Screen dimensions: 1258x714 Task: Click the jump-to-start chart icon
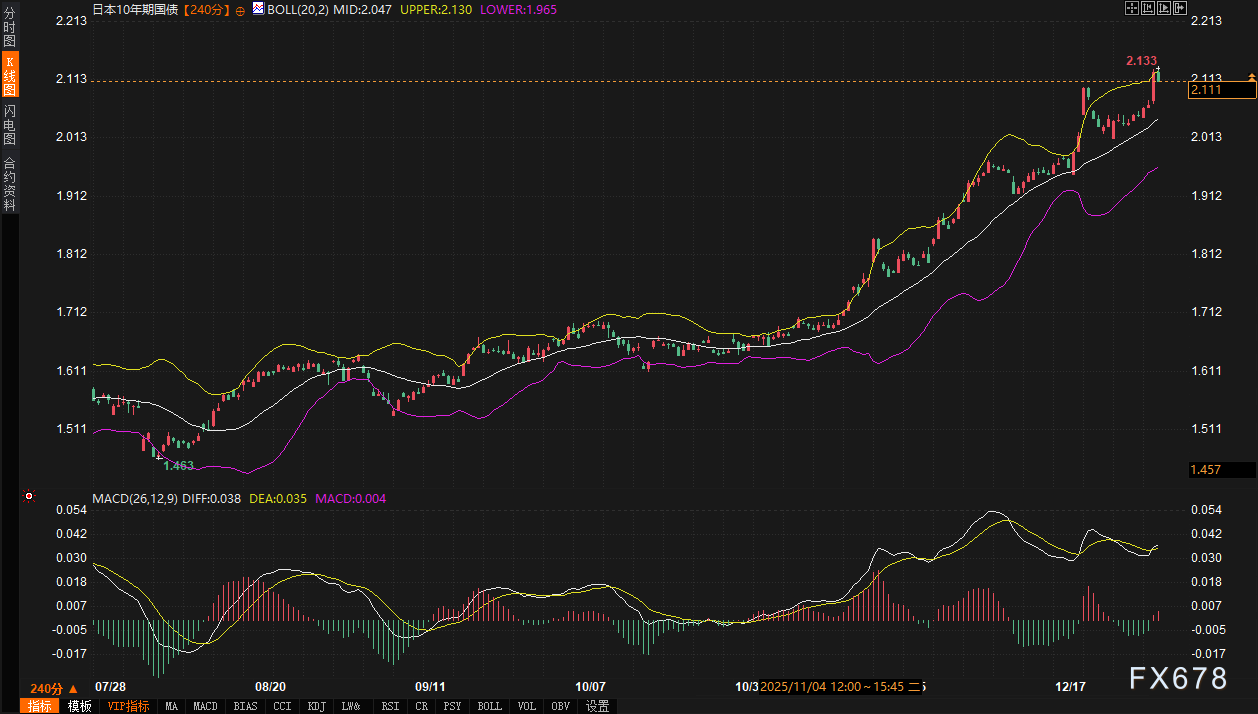pyautogui.click(x=1148, y=9)
